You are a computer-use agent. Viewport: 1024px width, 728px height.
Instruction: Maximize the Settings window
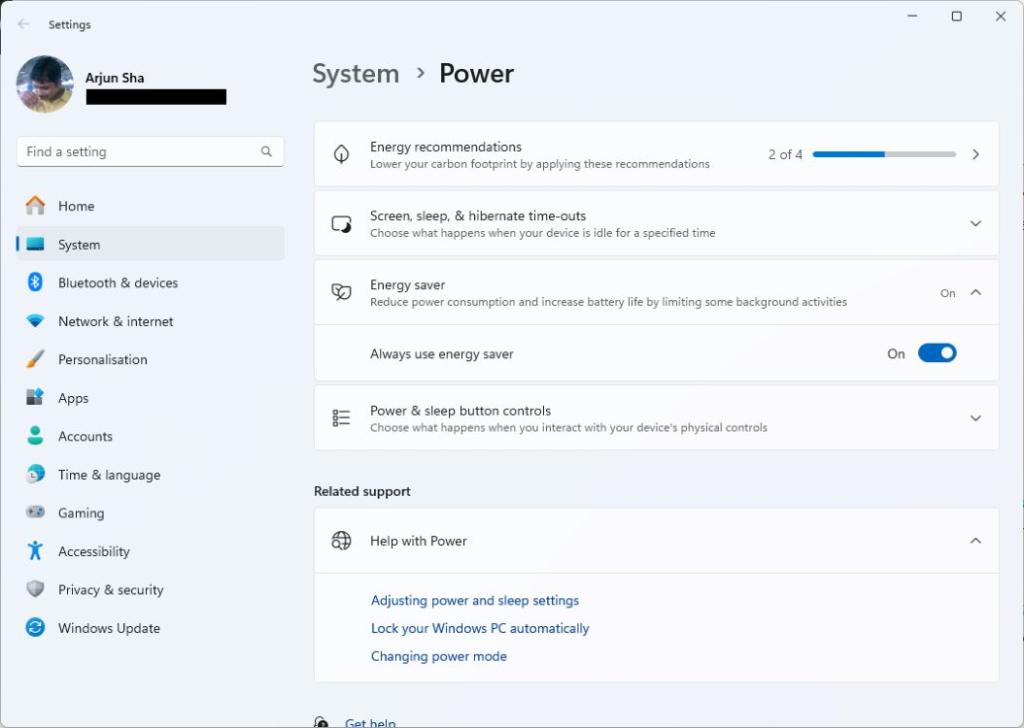tap(957, 16)
